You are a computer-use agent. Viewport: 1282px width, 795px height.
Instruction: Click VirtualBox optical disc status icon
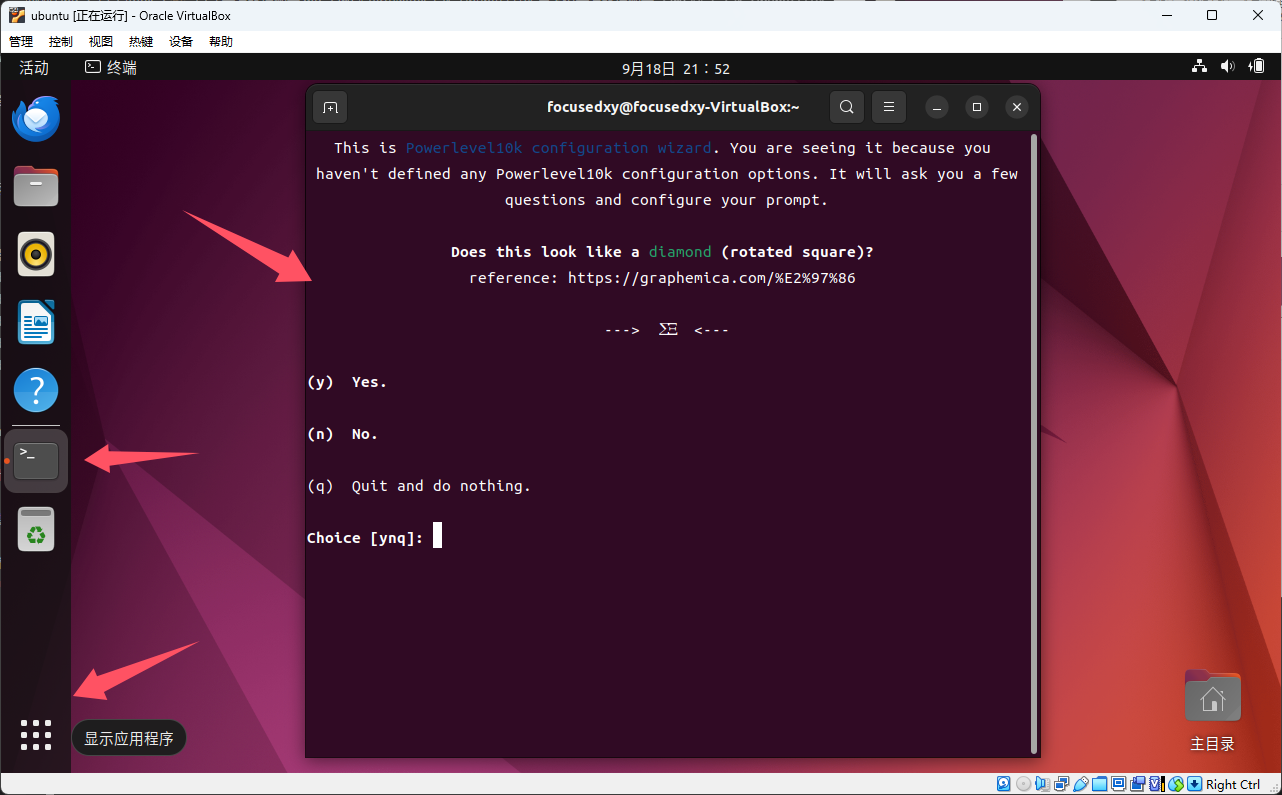[x=1024, y=784]
